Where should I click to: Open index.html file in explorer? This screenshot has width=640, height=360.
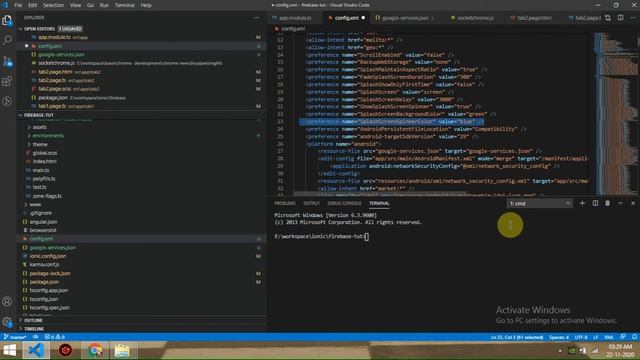[x=44, y=162]
